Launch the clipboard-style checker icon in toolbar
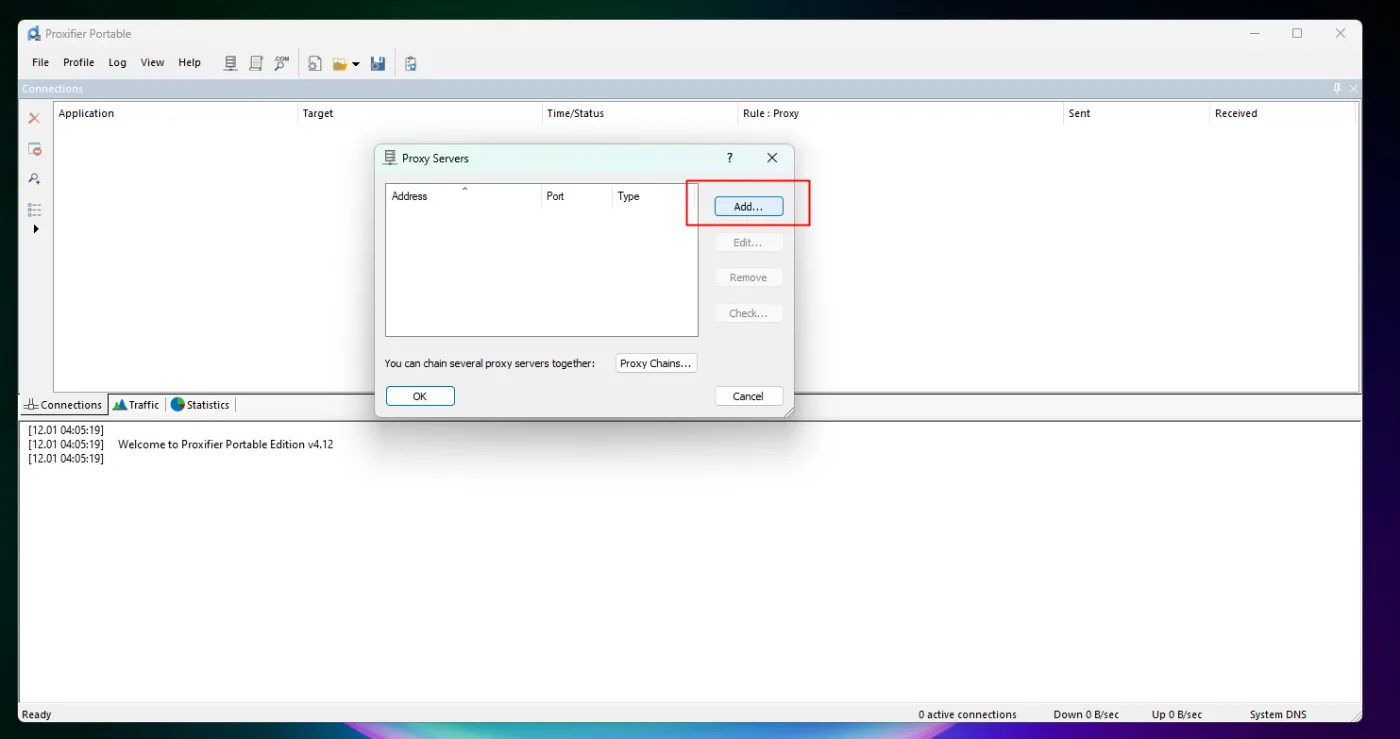Screen dimensions: 1400x739 tap(410, 64)
